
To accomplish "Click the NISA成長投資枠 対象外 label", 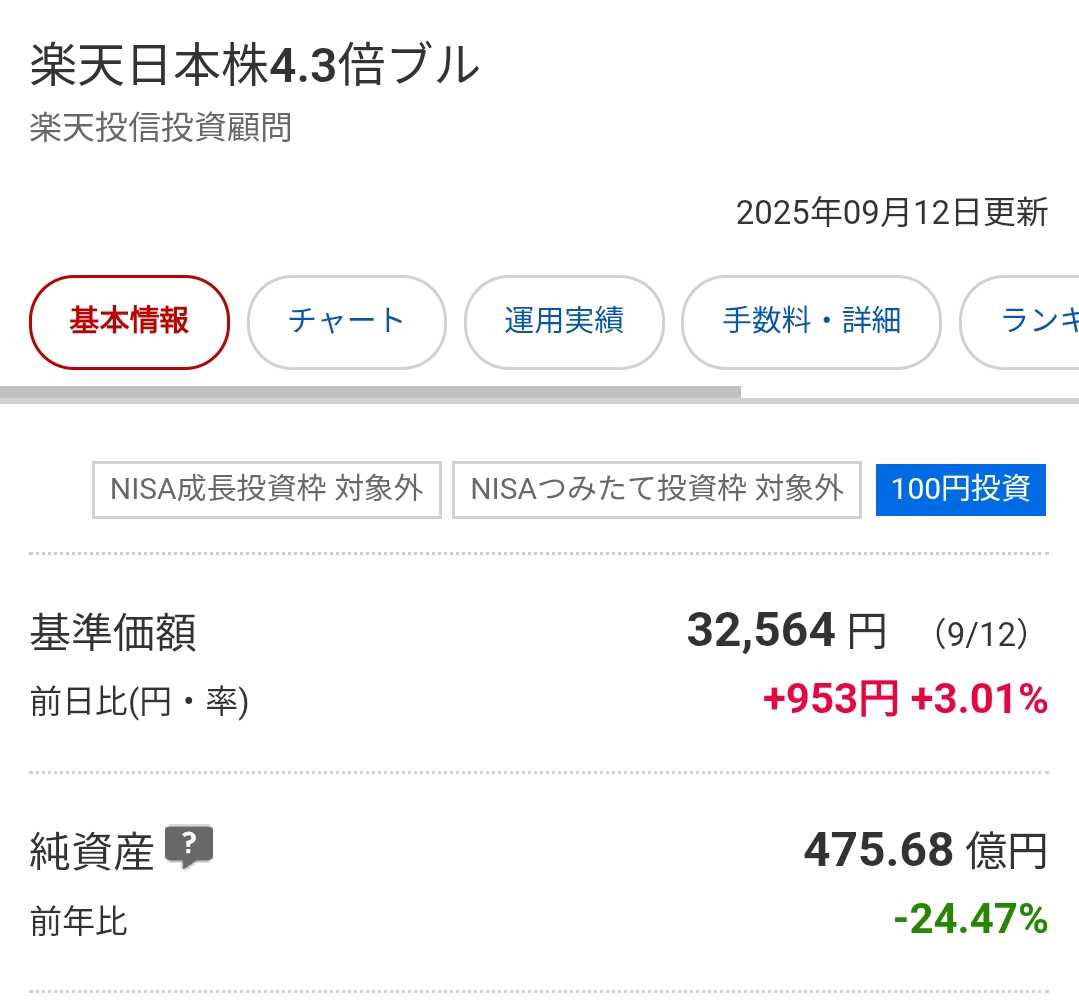I will tap(267, 490).
